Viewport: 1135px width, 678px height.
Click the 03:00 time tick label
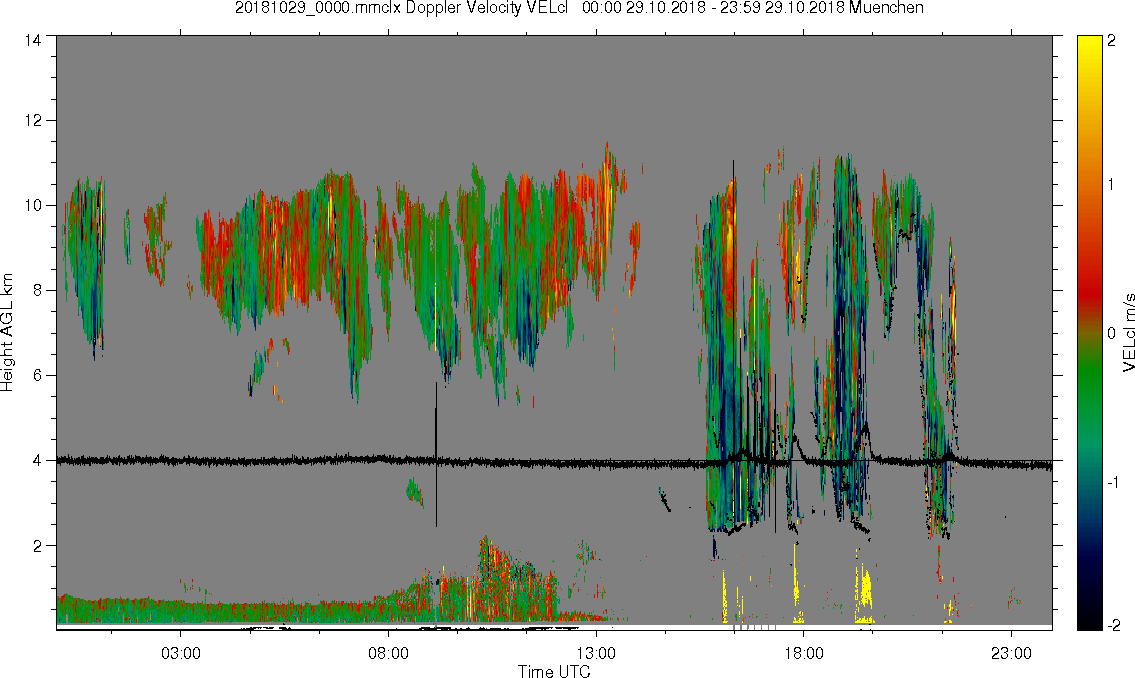tap(180, 654)
